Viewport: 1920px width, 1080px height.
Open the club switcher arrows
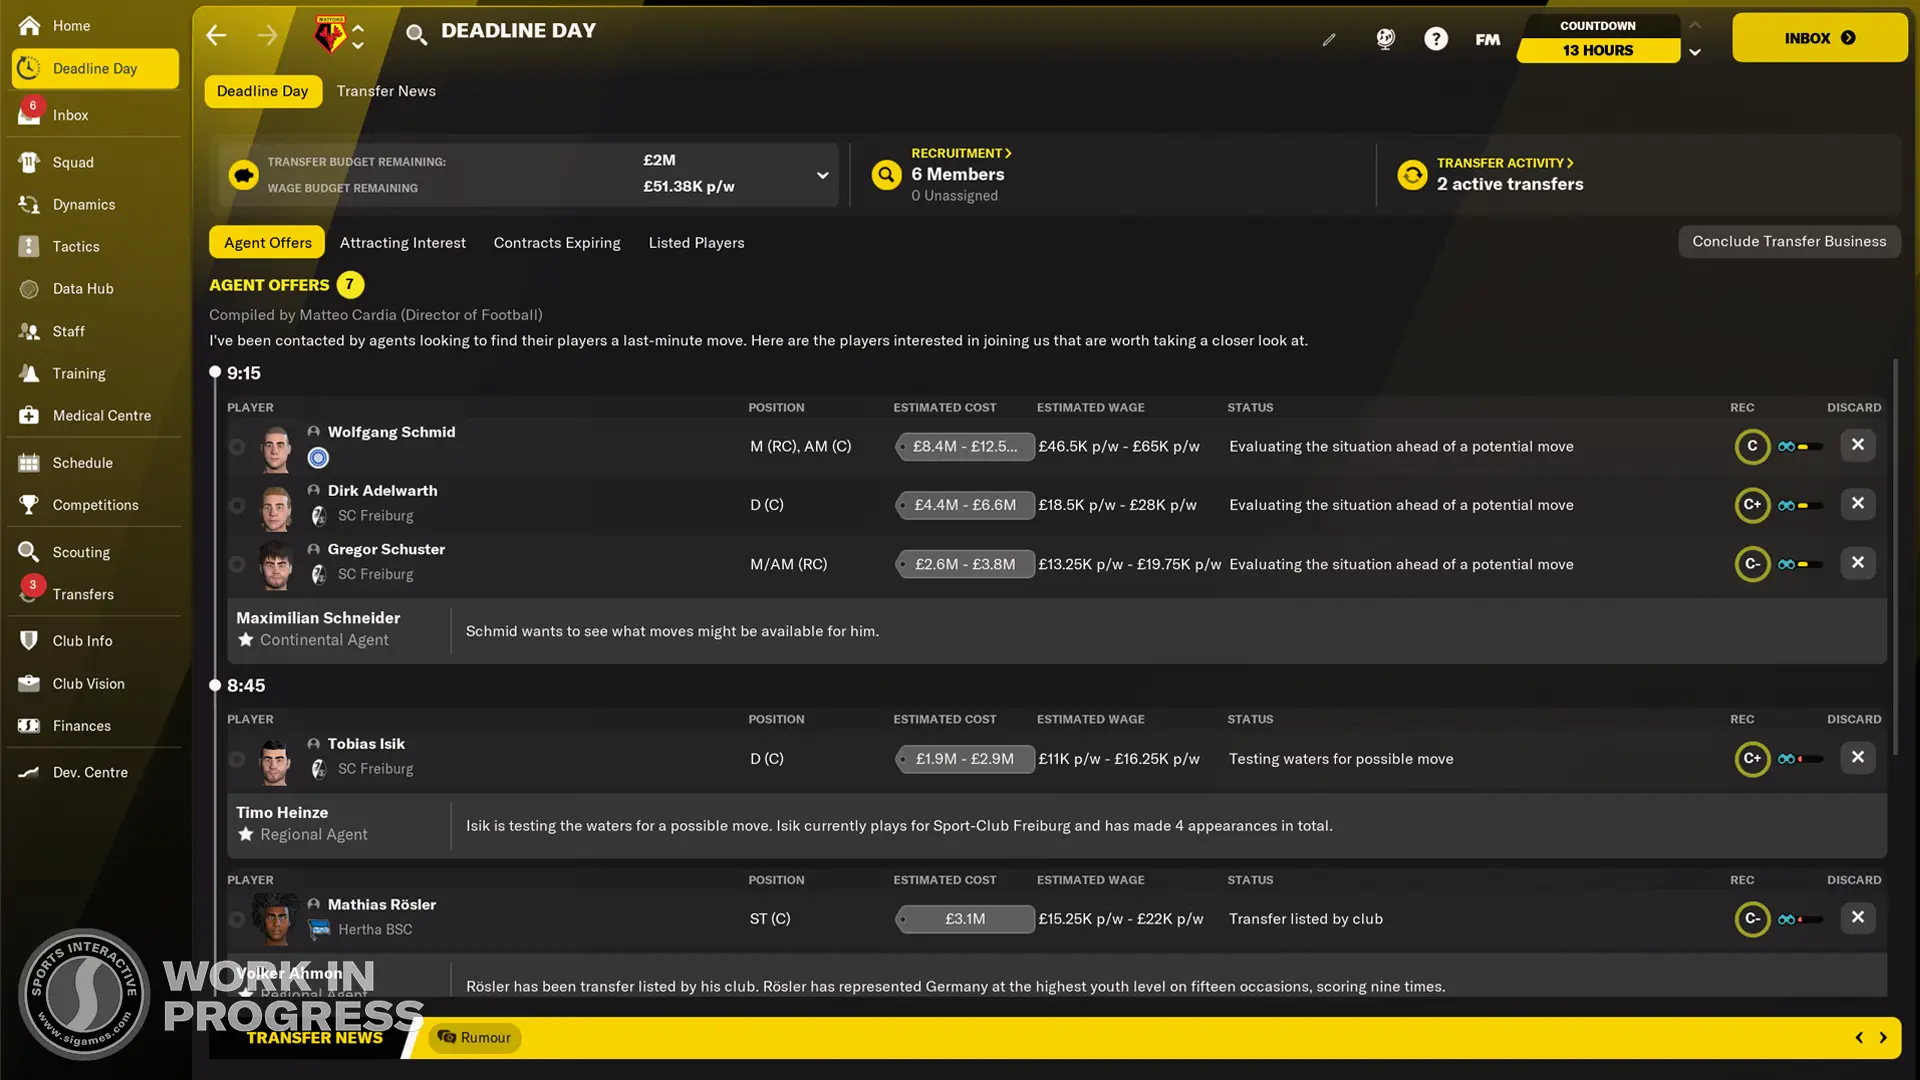tap(358, 36)
